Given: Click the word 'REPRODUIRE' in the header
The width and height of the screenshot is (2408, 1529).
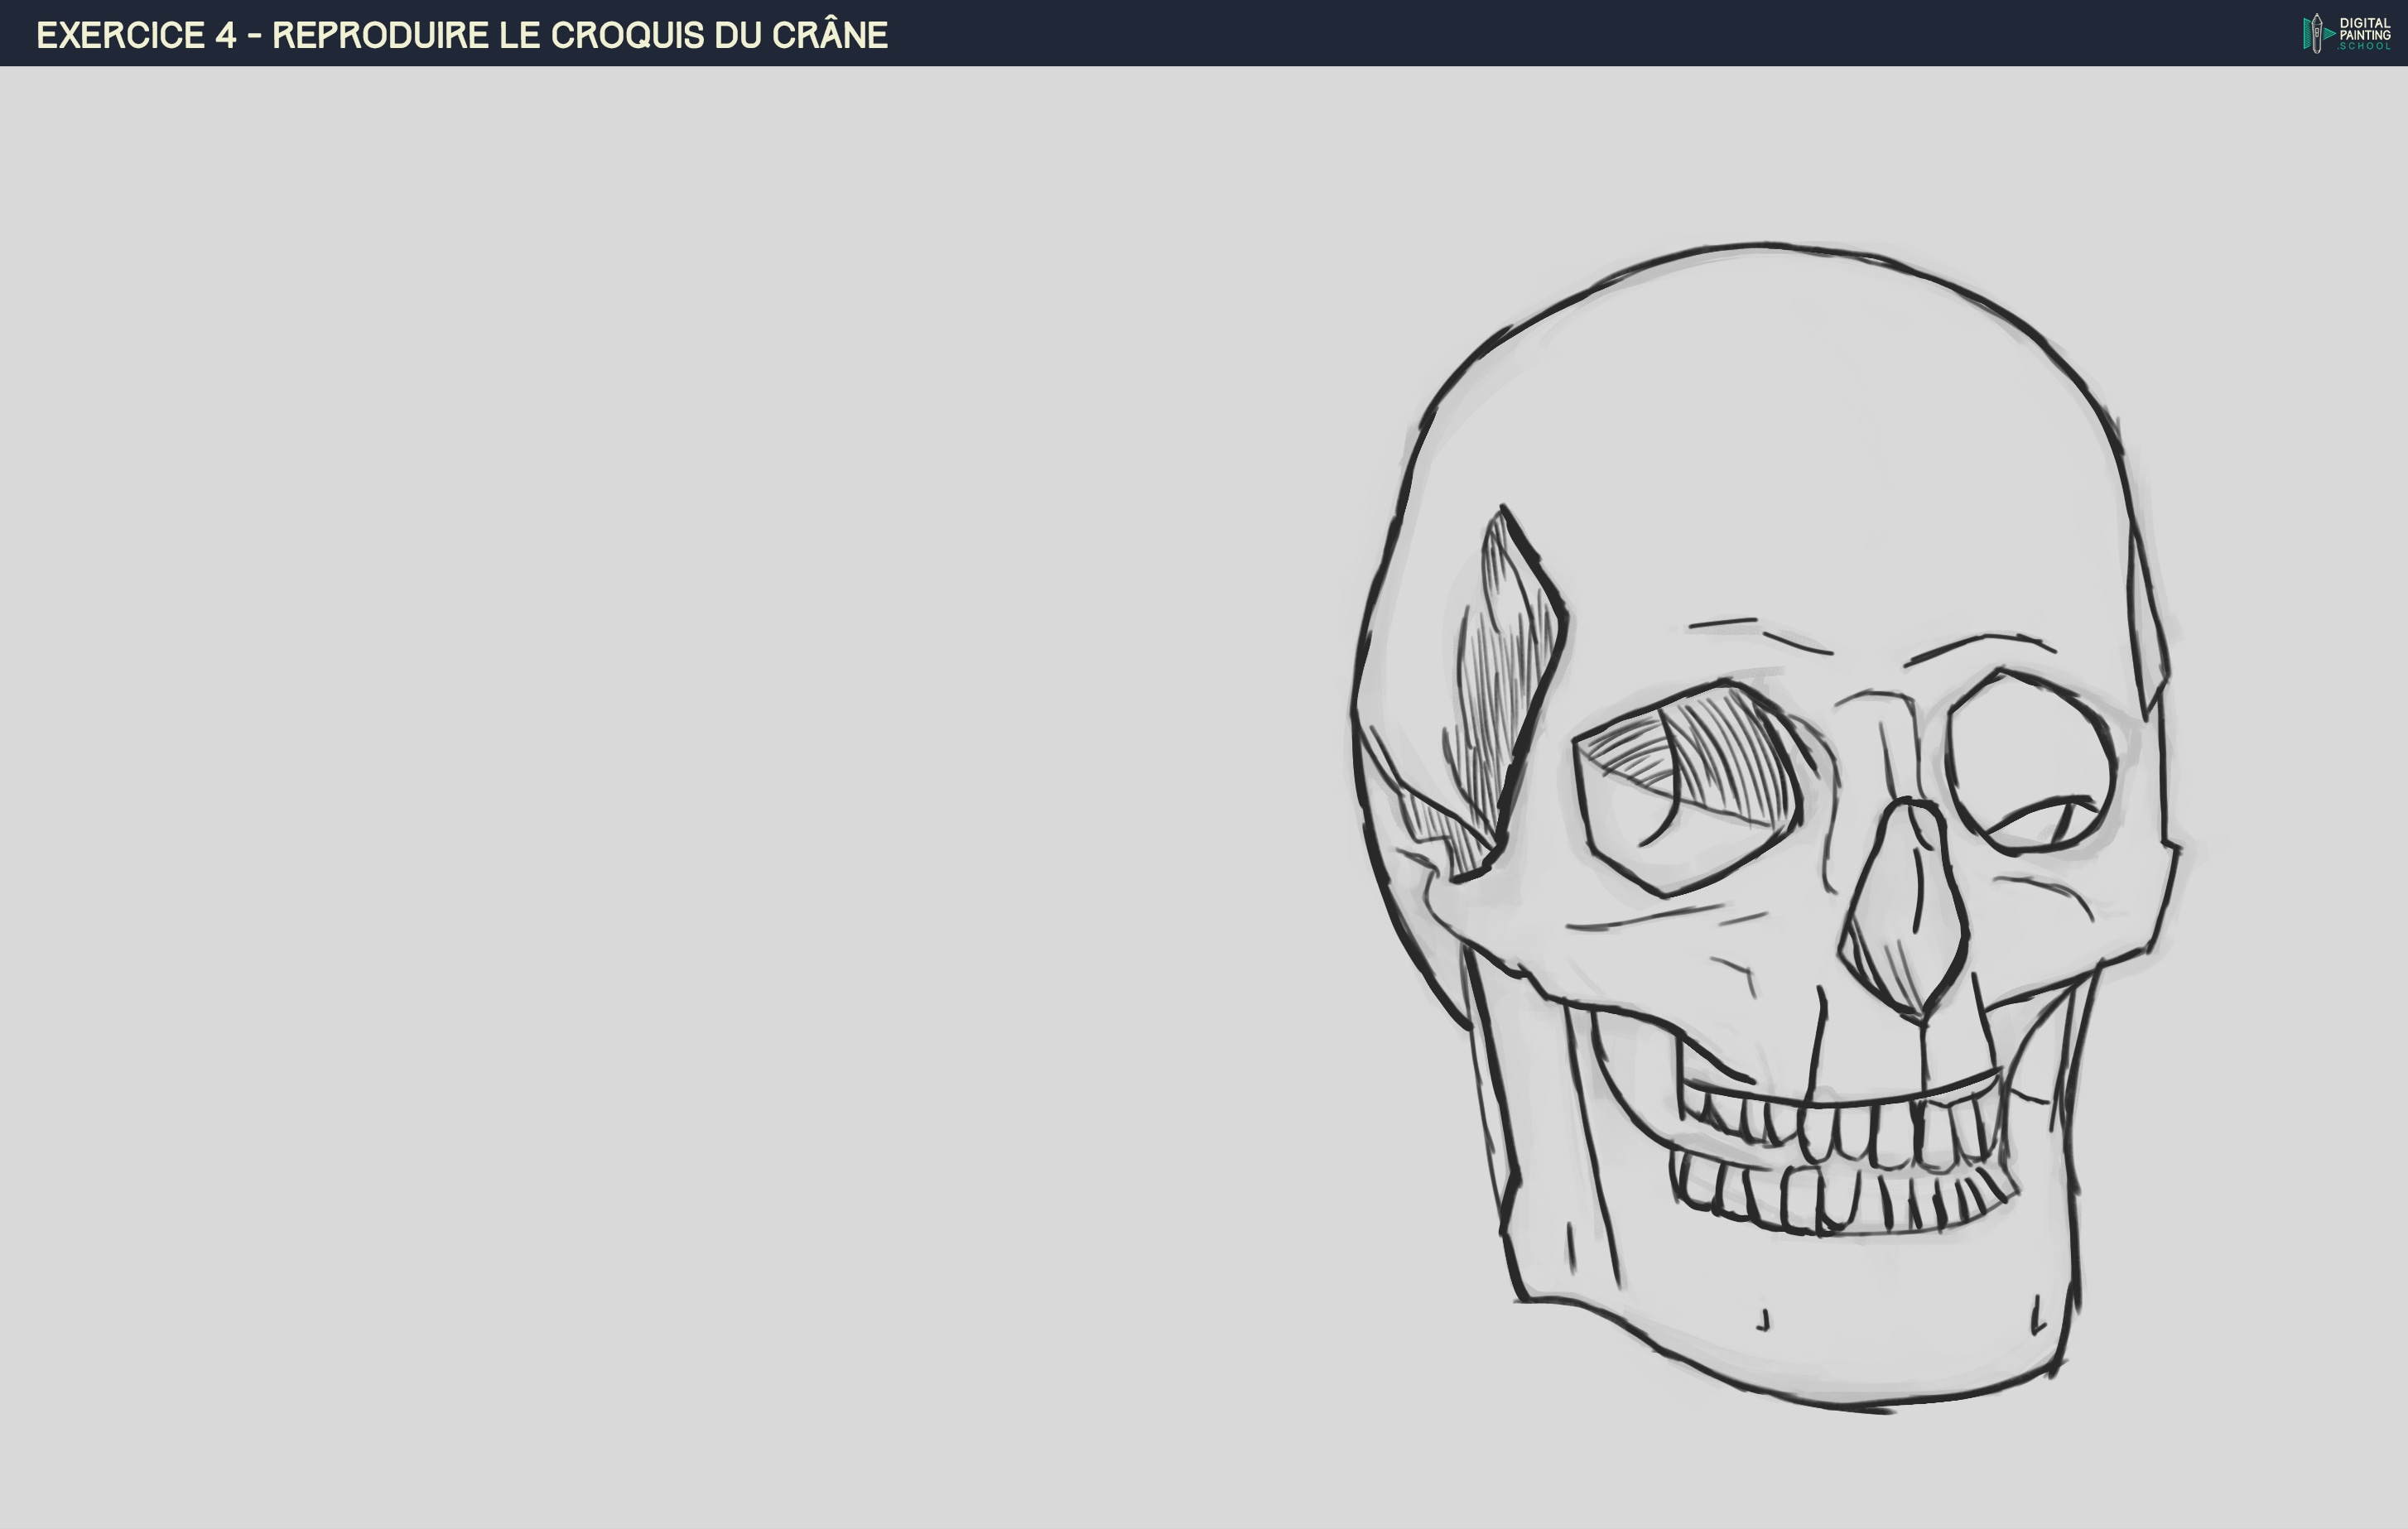Looking at the screenshot, I should pyautogui.click(x=380, y=35).
